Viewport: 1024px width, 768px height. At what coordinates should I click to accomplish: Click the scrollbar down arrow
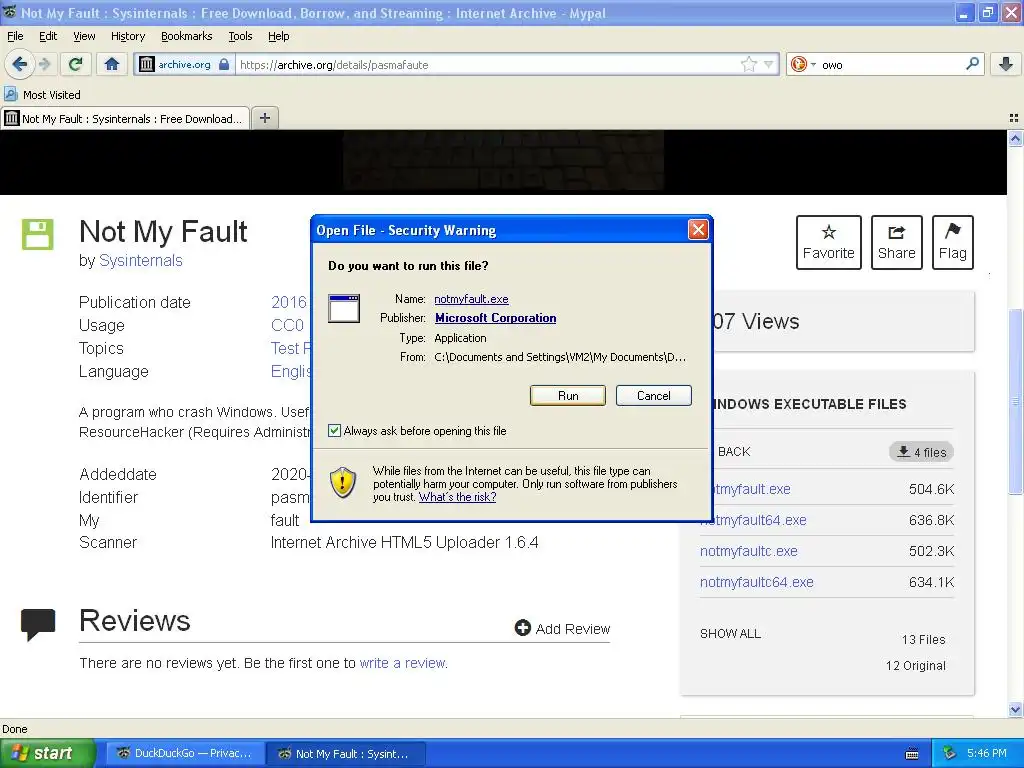tap(1015, 709)
